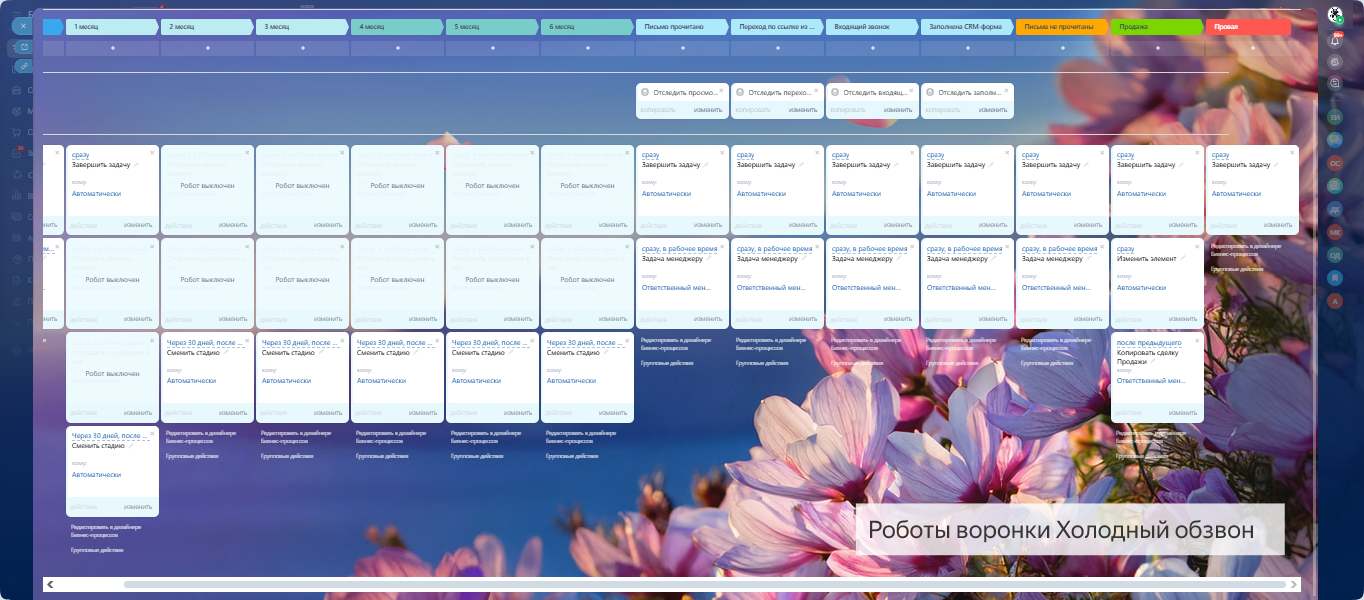Screen dimensions: 1364x600
Task: Copy link icon on slider edge
Action: (x=23, y=66)
